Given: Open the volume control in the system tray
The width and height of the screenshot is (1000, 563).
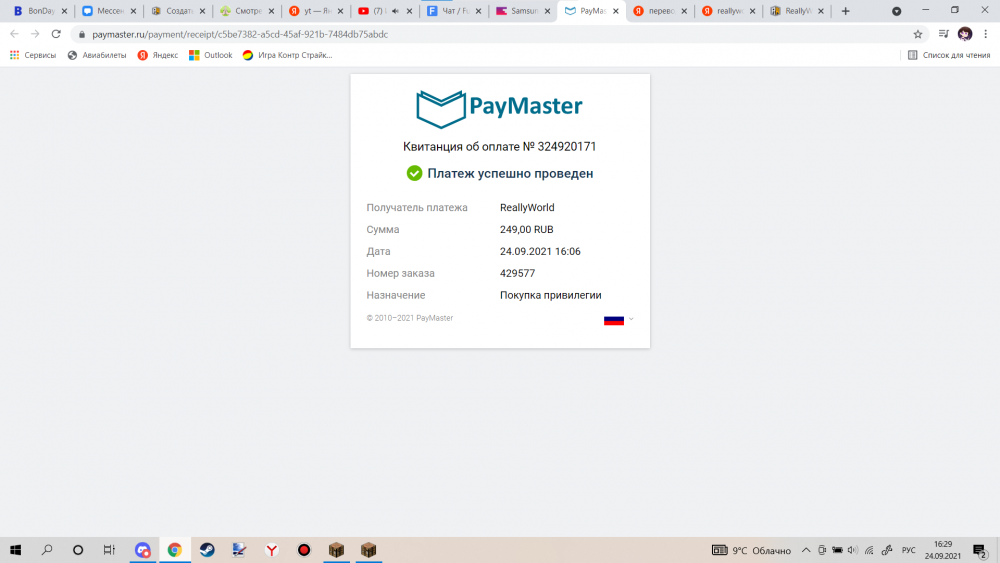Looking at the screenshot, I should point(853,550).
